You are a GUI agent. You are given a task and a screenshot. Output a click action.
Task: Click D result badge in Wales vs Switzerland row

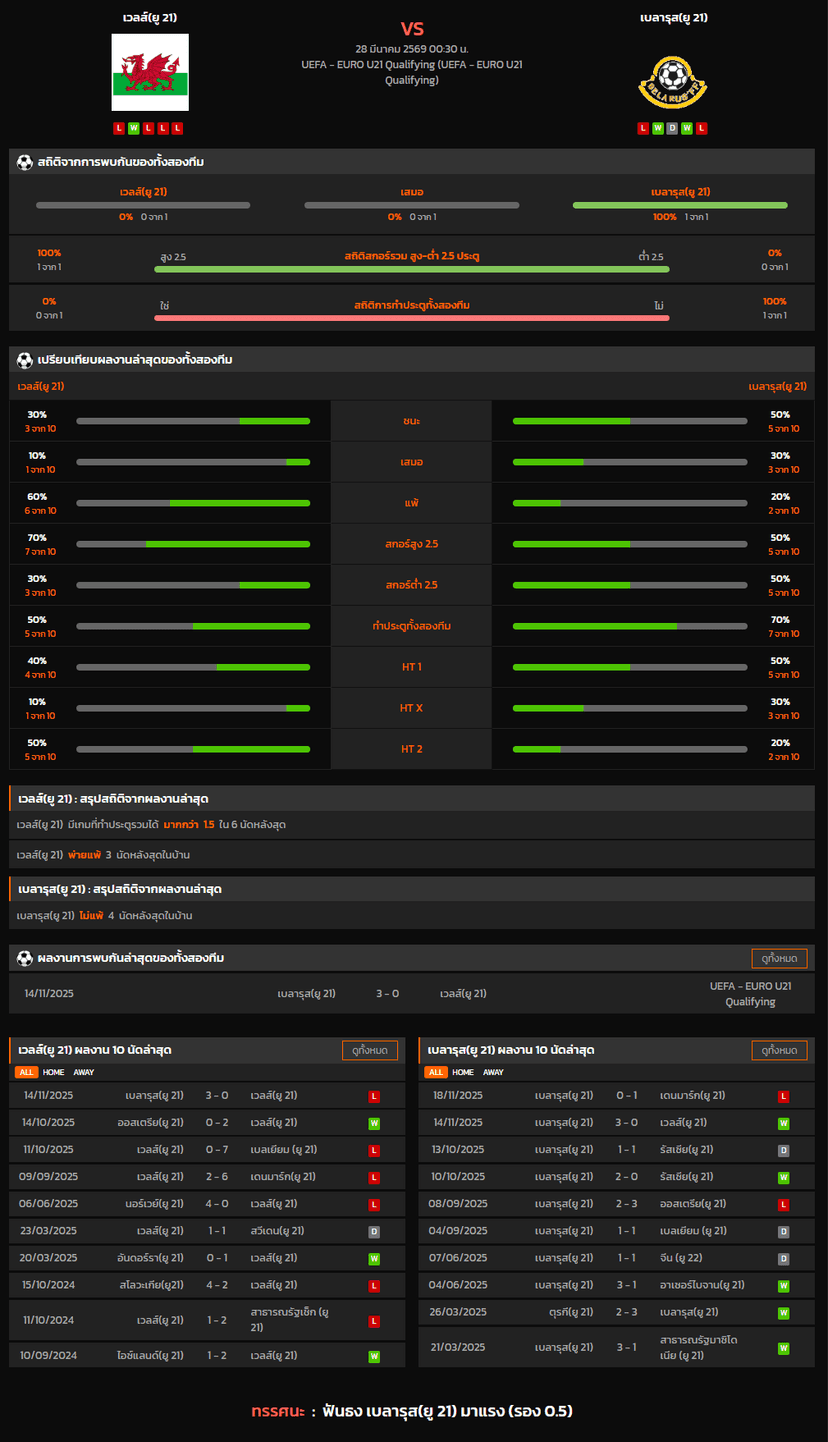click(x=374, y=1231)
